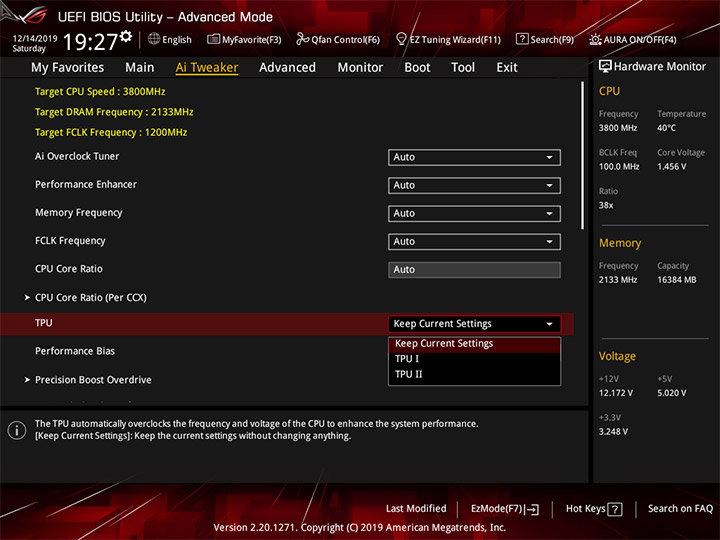Open Ai Overclock Tuner dropdown
The image size is (720, 540).
[x=474, y=158]
